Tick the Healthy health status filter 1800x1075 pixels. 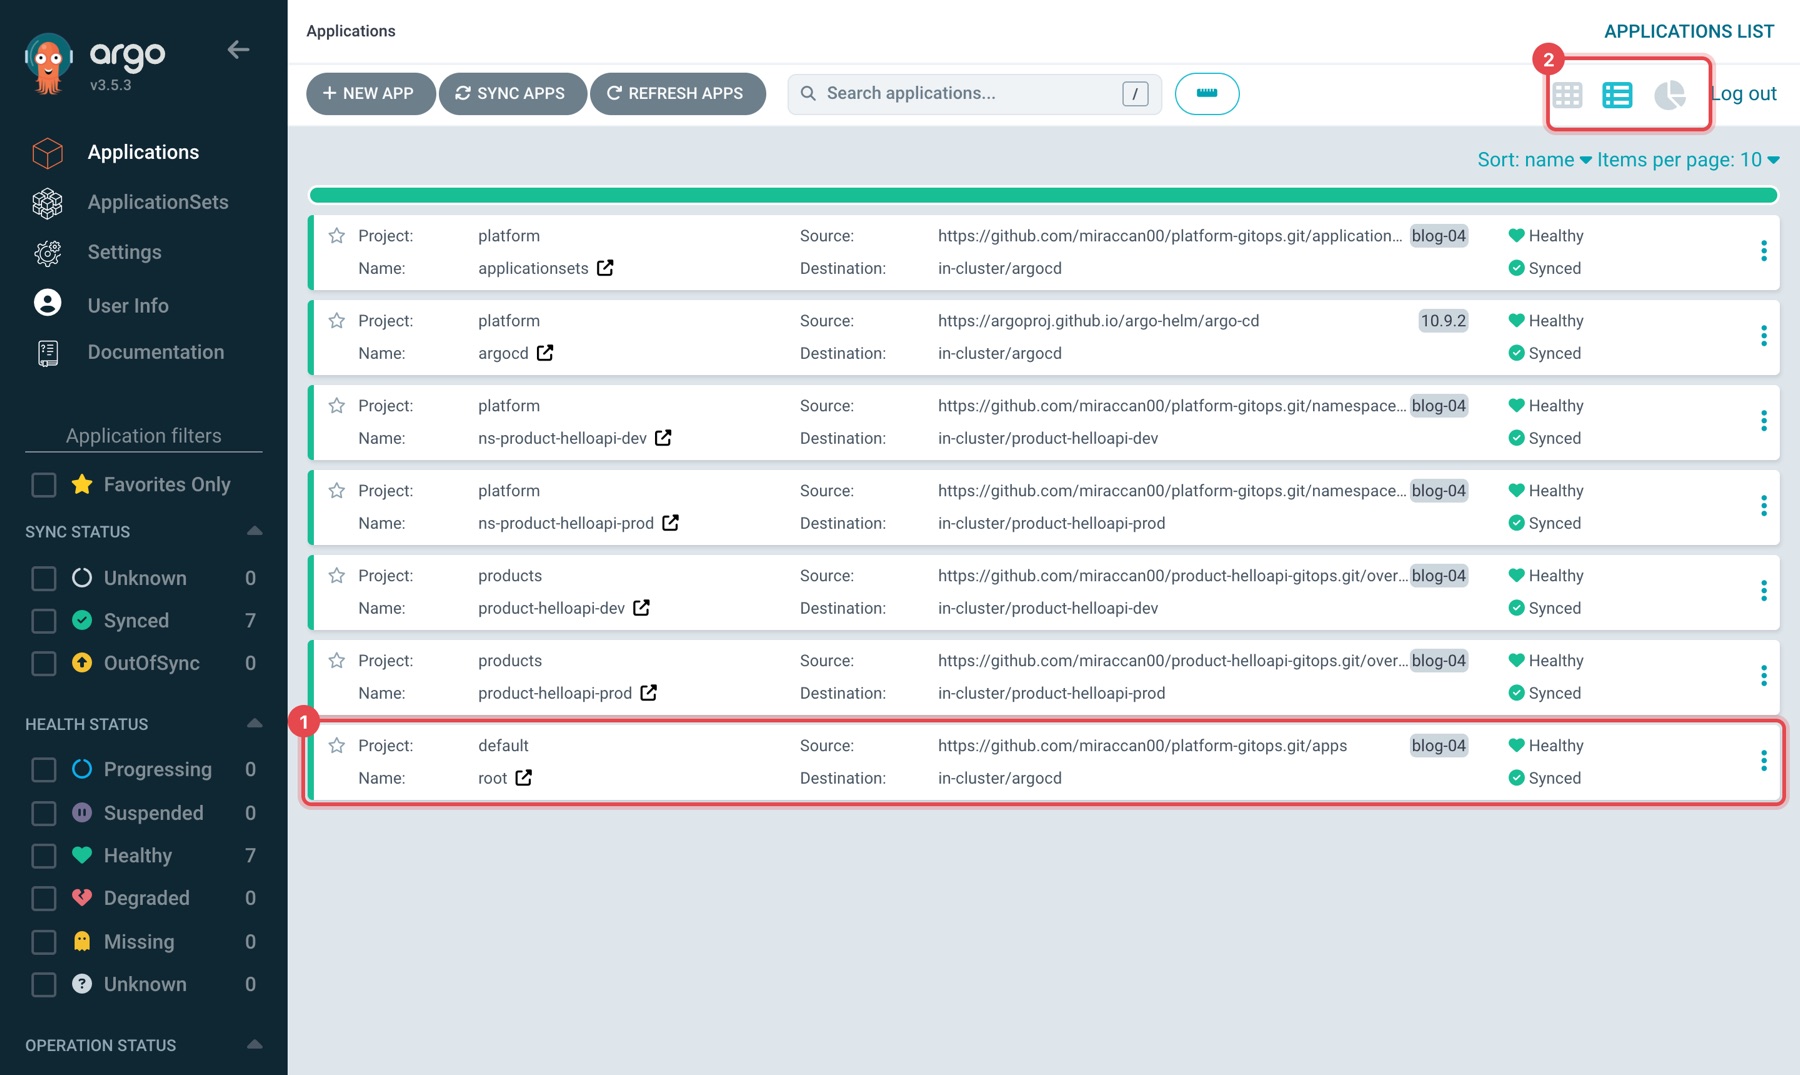point(44,856)
